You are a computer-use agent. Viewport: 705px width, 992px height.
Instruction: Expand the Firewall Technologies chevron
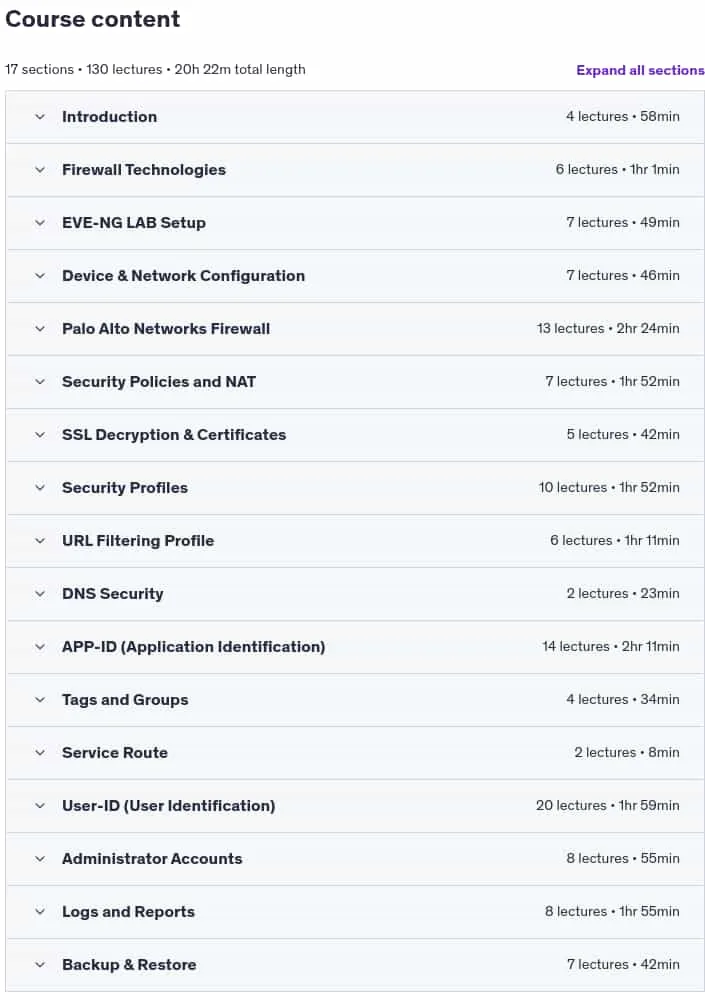click(40, 170)
